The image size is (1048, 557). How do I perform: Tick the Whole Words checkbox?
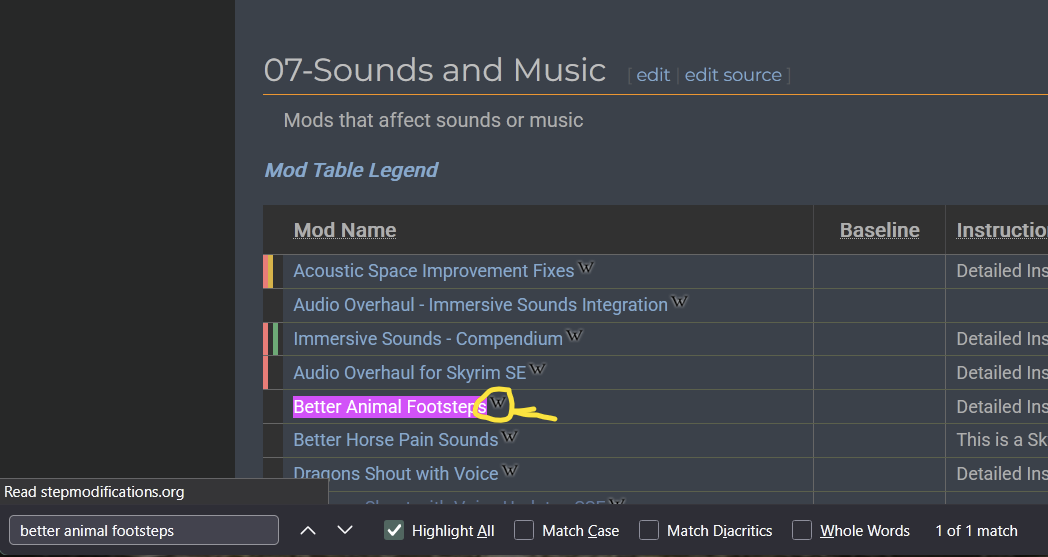point(802,531)
